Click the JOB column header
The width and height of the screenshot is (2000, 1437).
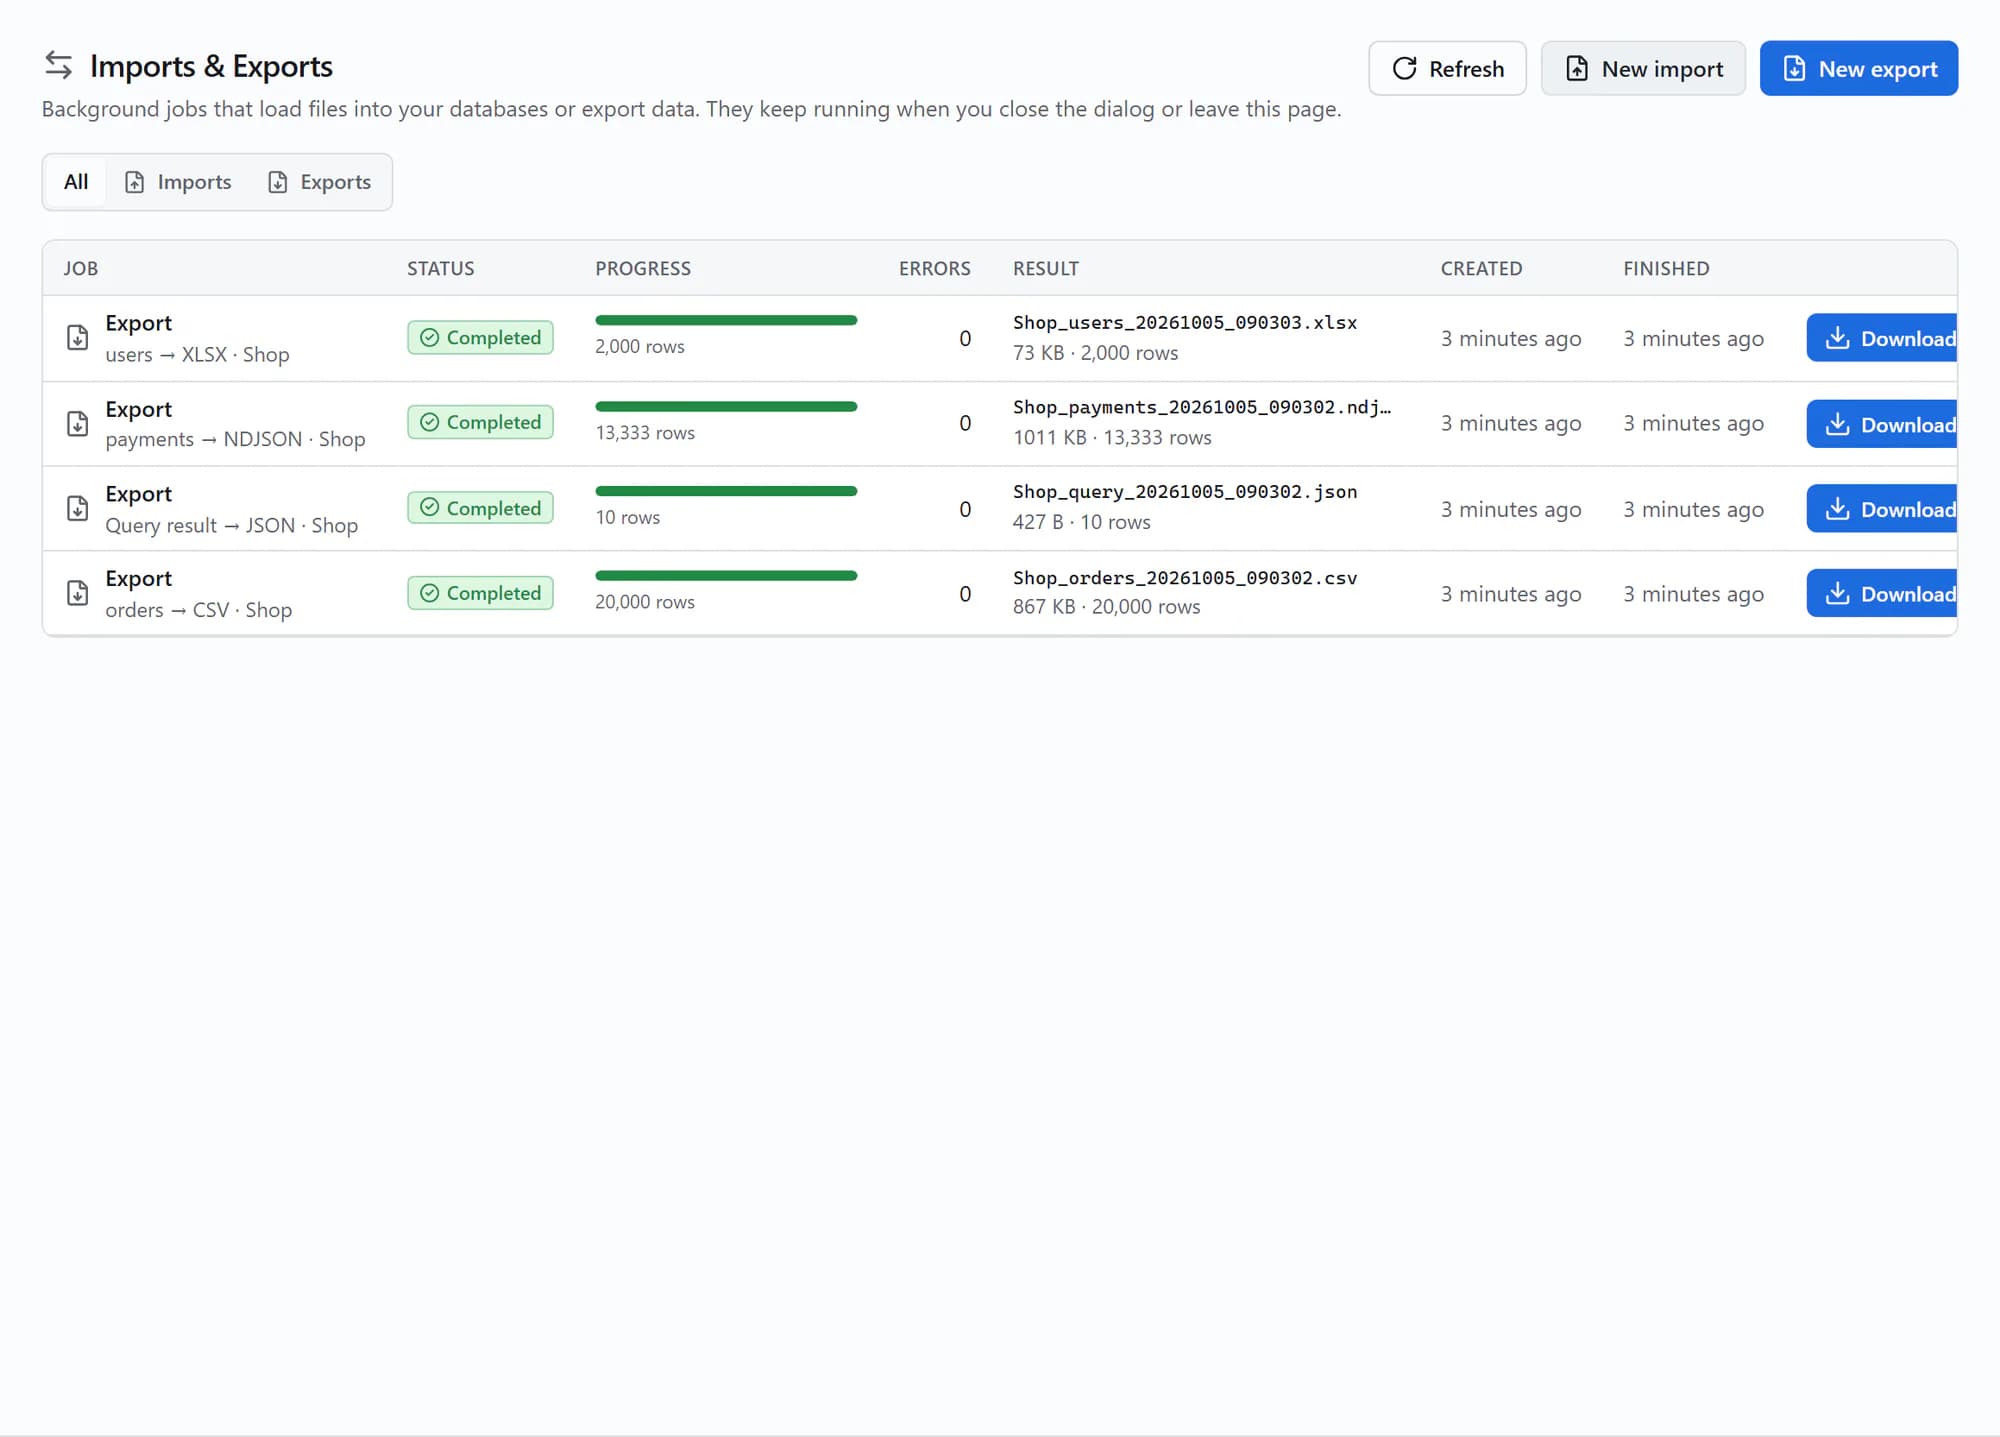click(81, 268)
